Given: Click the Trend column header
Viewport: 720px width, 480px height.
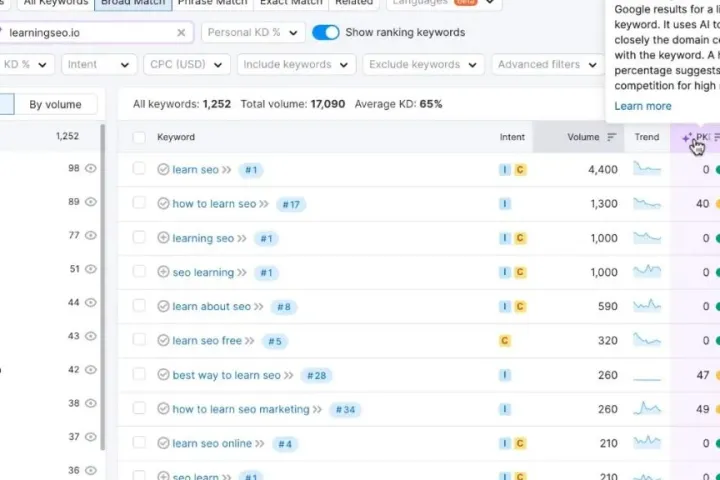Looking at the screenshot, I should (647, 137).
